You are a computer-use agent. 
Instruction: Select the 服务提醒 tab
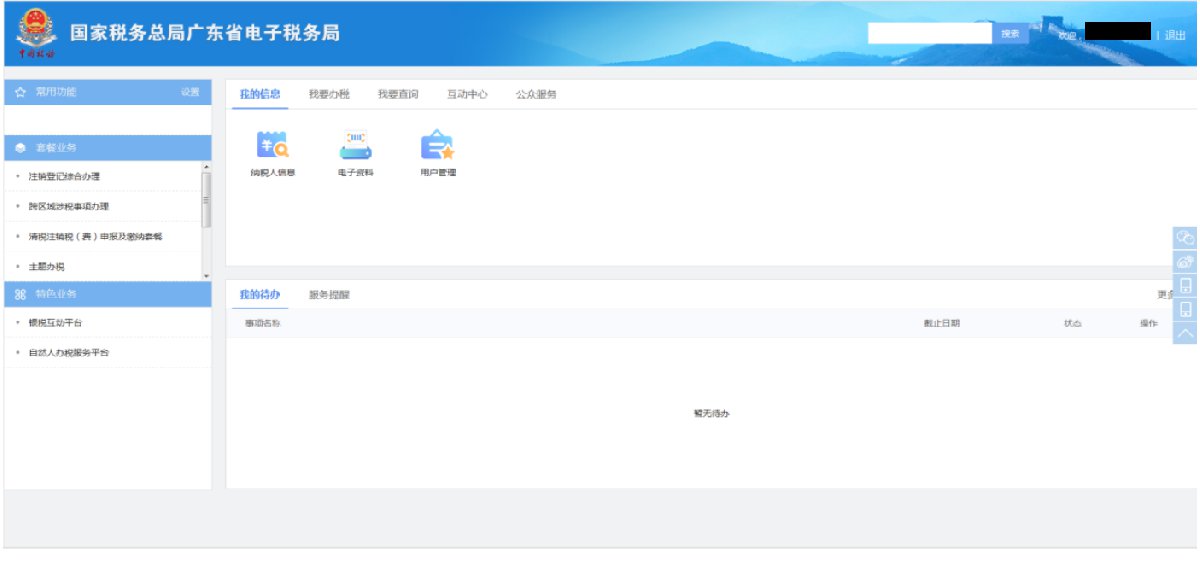click(329, 295)
